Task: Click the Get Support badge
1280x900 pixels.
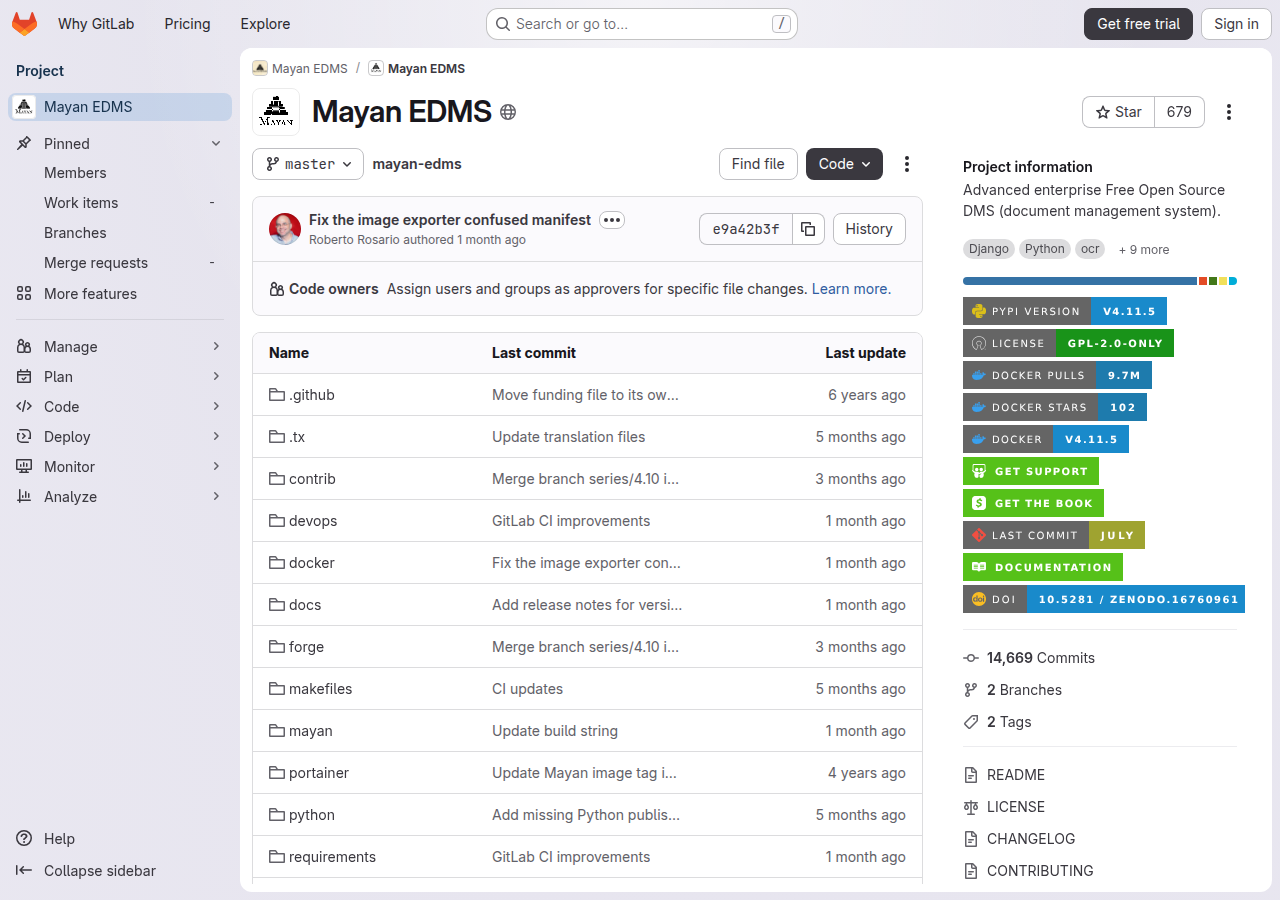Action: click(x=1031, y=471)
